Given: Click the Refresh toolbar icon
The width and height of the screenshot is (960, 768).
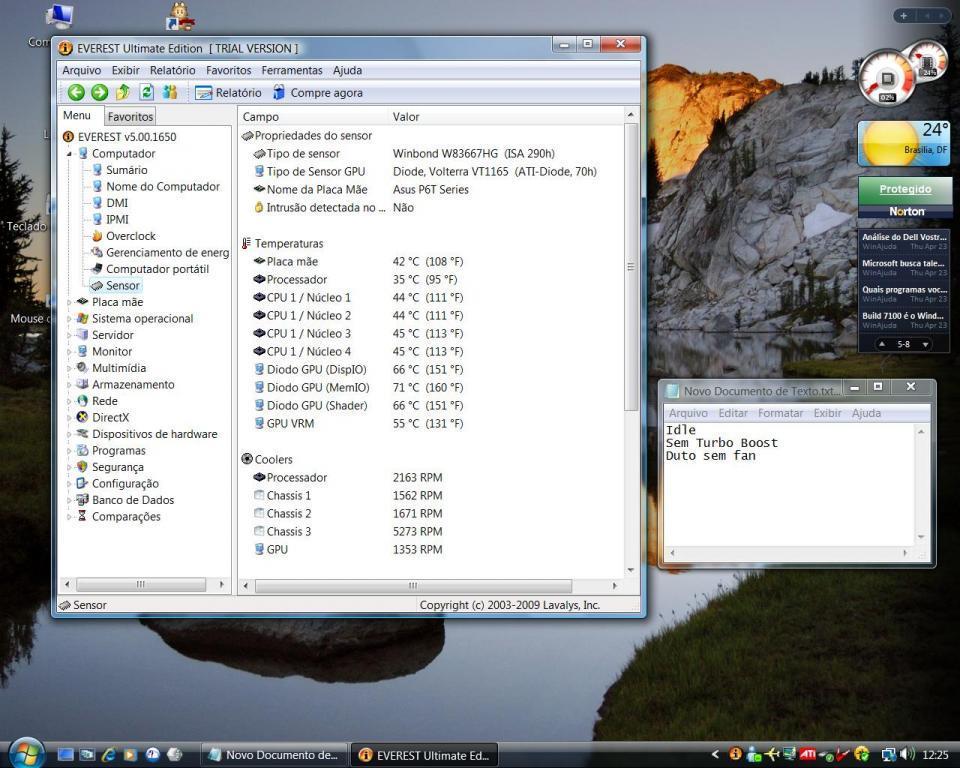Looking at the screenshot, I should [x=146, y=93].
